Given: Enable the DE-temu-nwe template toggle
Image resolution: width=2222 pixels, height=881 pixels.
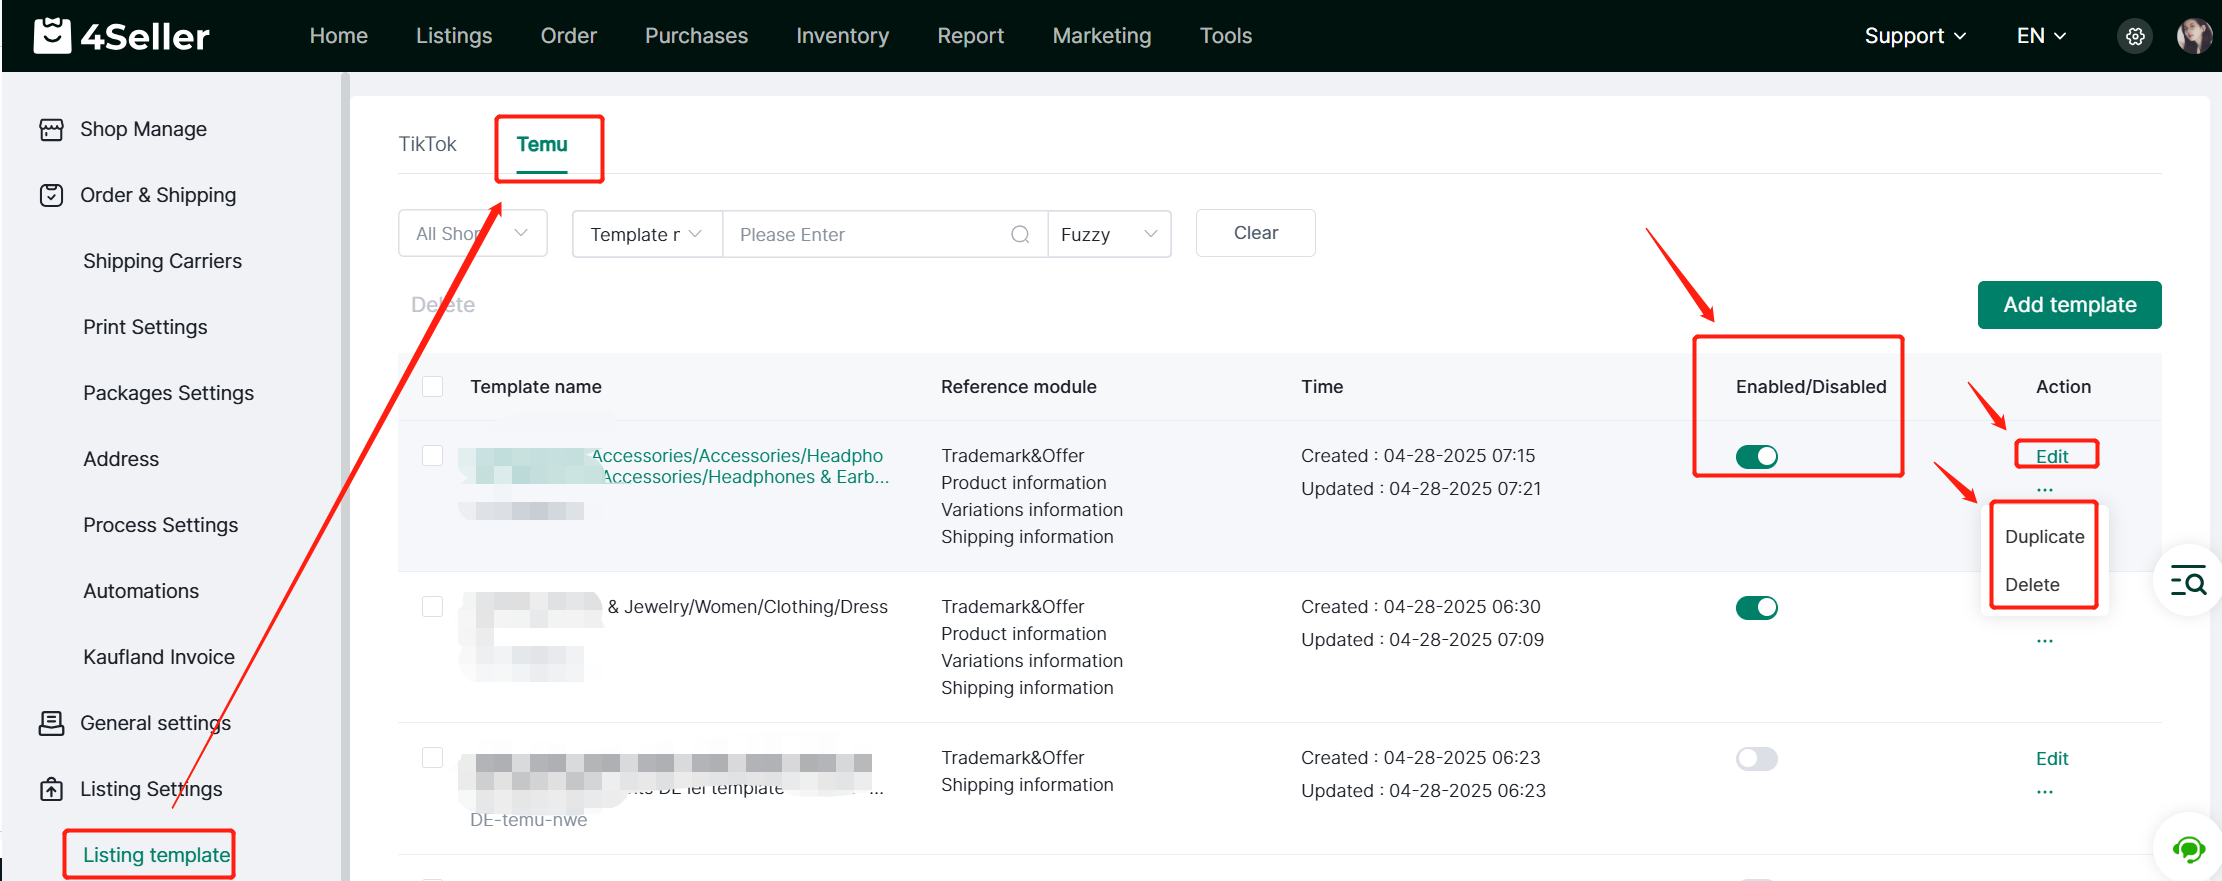Looking at the screenshot, I should [1756, 759].
